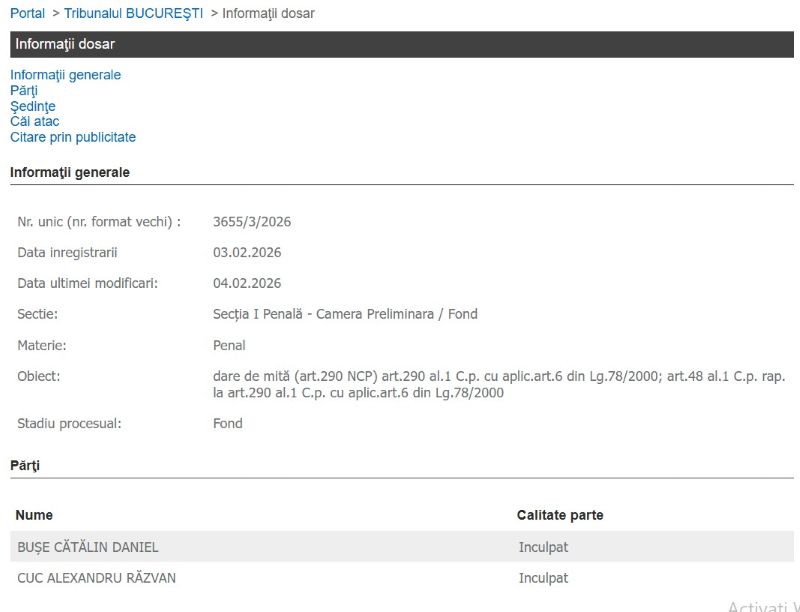The image size is (800, 612).
Task: Click the Portal breadcrumb link
Action: coord(27,13)
